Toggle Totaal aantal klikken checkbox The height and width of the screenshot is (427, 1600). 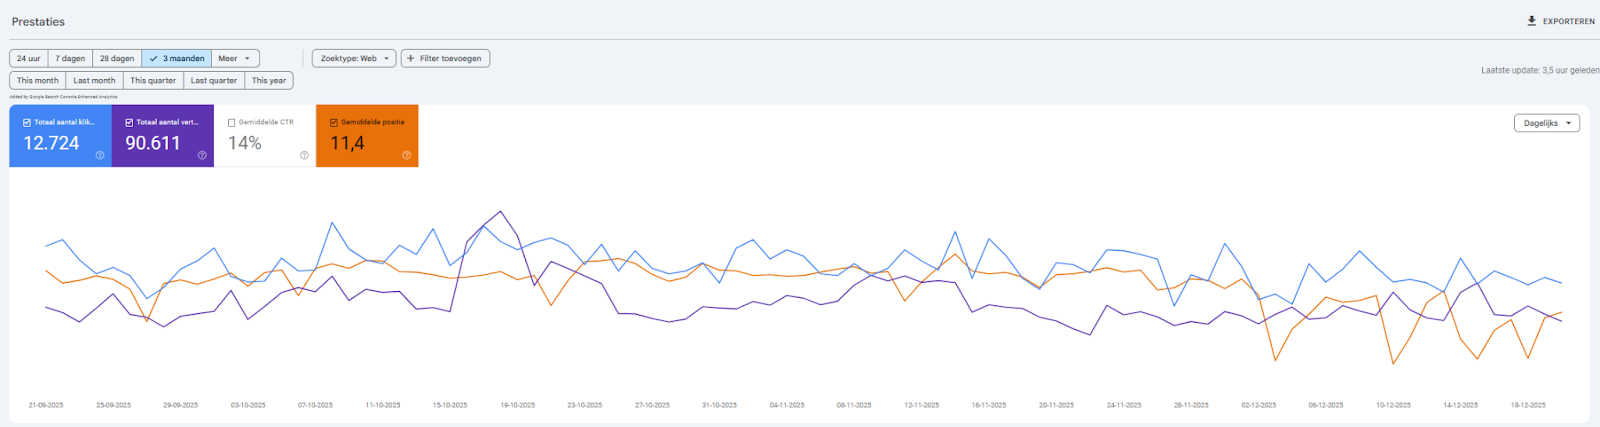(x=27, y=122)
